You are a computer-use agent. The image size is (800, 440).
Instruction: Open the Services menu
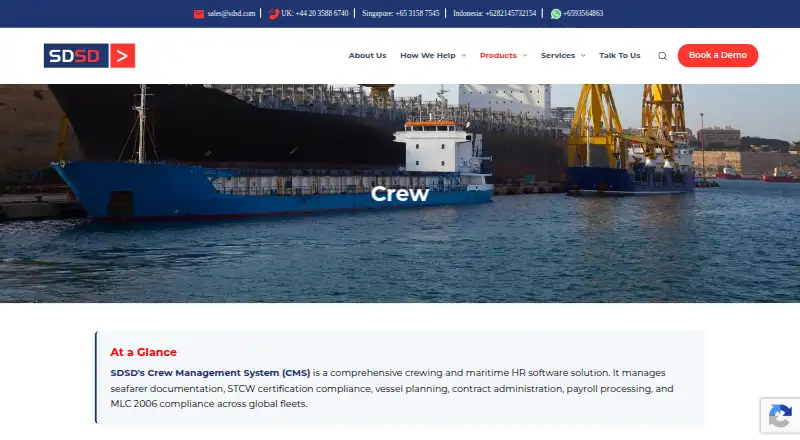coord(558,56)
